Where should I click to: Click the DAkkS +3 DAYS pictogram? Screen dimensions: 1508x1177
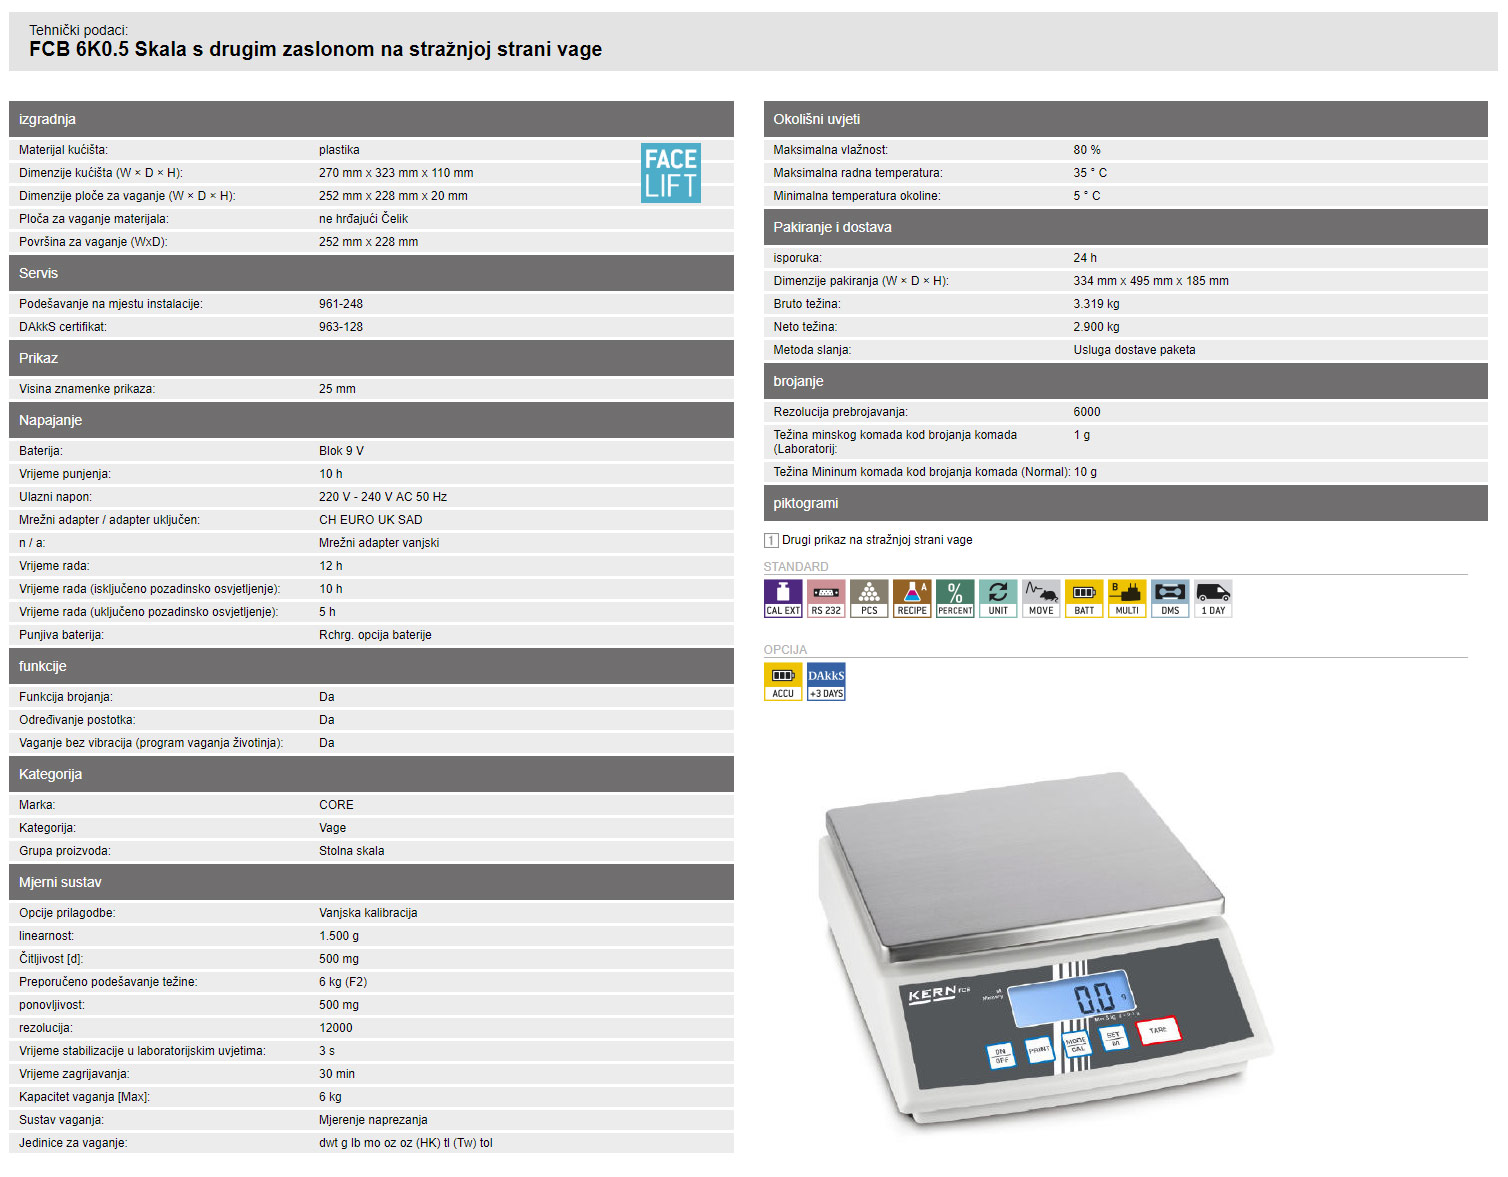click(826, 681)
